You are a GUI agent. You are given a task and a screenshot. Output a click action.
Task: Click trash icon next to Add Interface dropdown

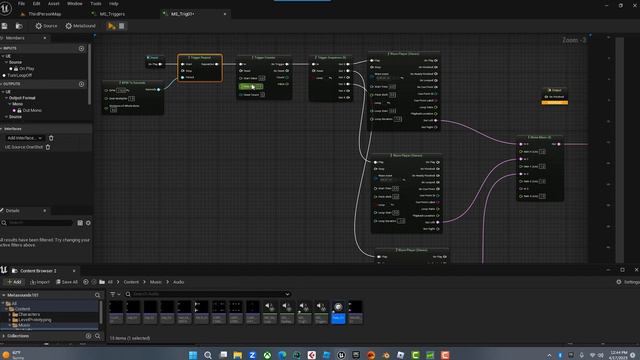pyautogui.click(x=51, y=138)
